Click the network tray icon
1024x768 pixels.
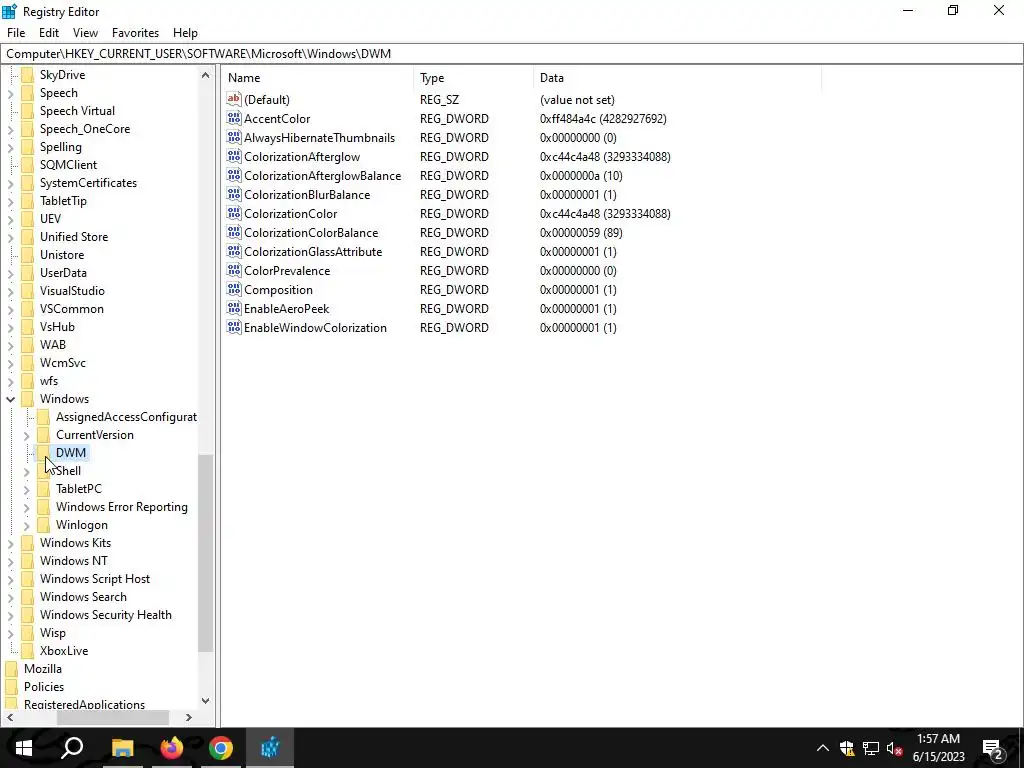tap(871, 748)
